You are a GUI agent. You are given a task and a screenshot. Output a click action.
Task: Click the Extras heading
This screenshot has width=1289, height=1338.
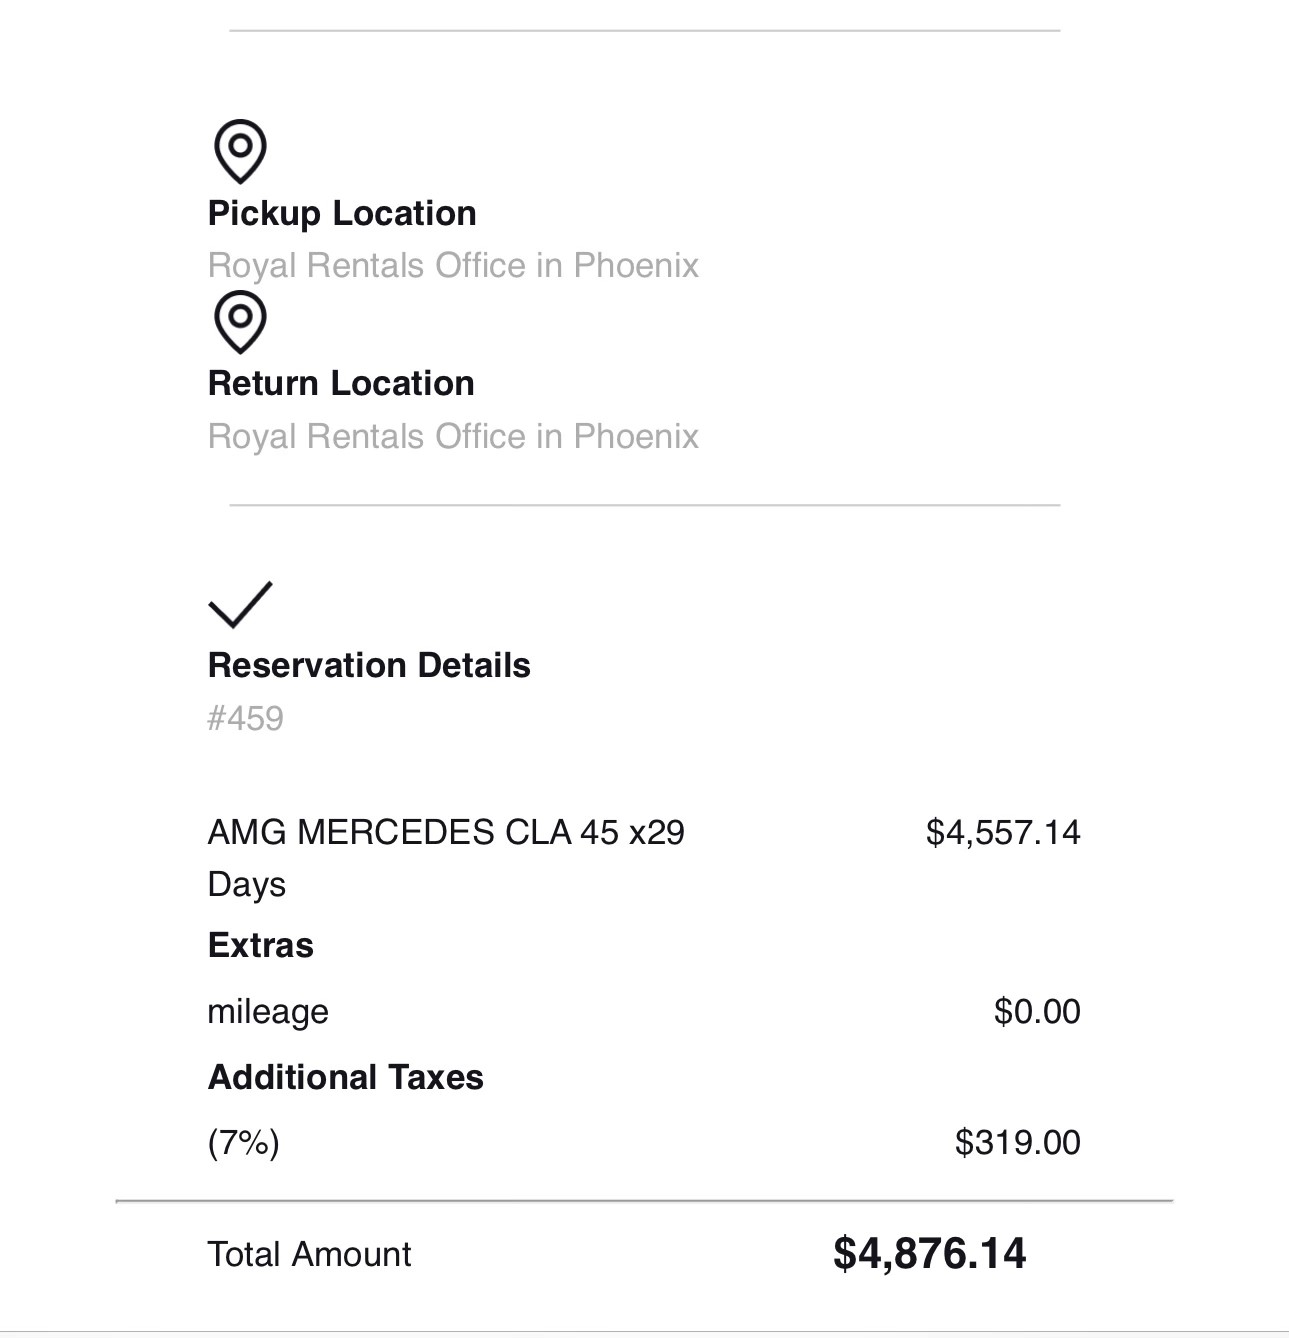260,946
